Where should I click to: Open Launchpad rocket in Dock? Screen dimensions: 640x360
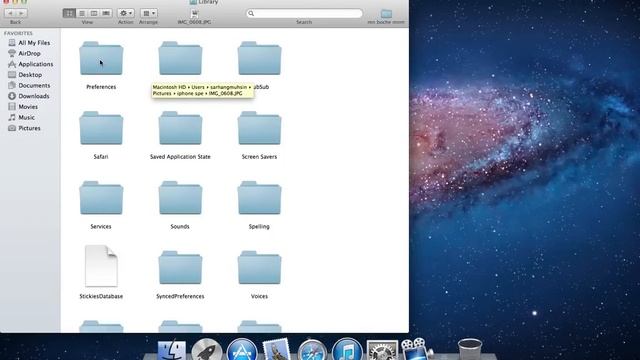[207, 350]
